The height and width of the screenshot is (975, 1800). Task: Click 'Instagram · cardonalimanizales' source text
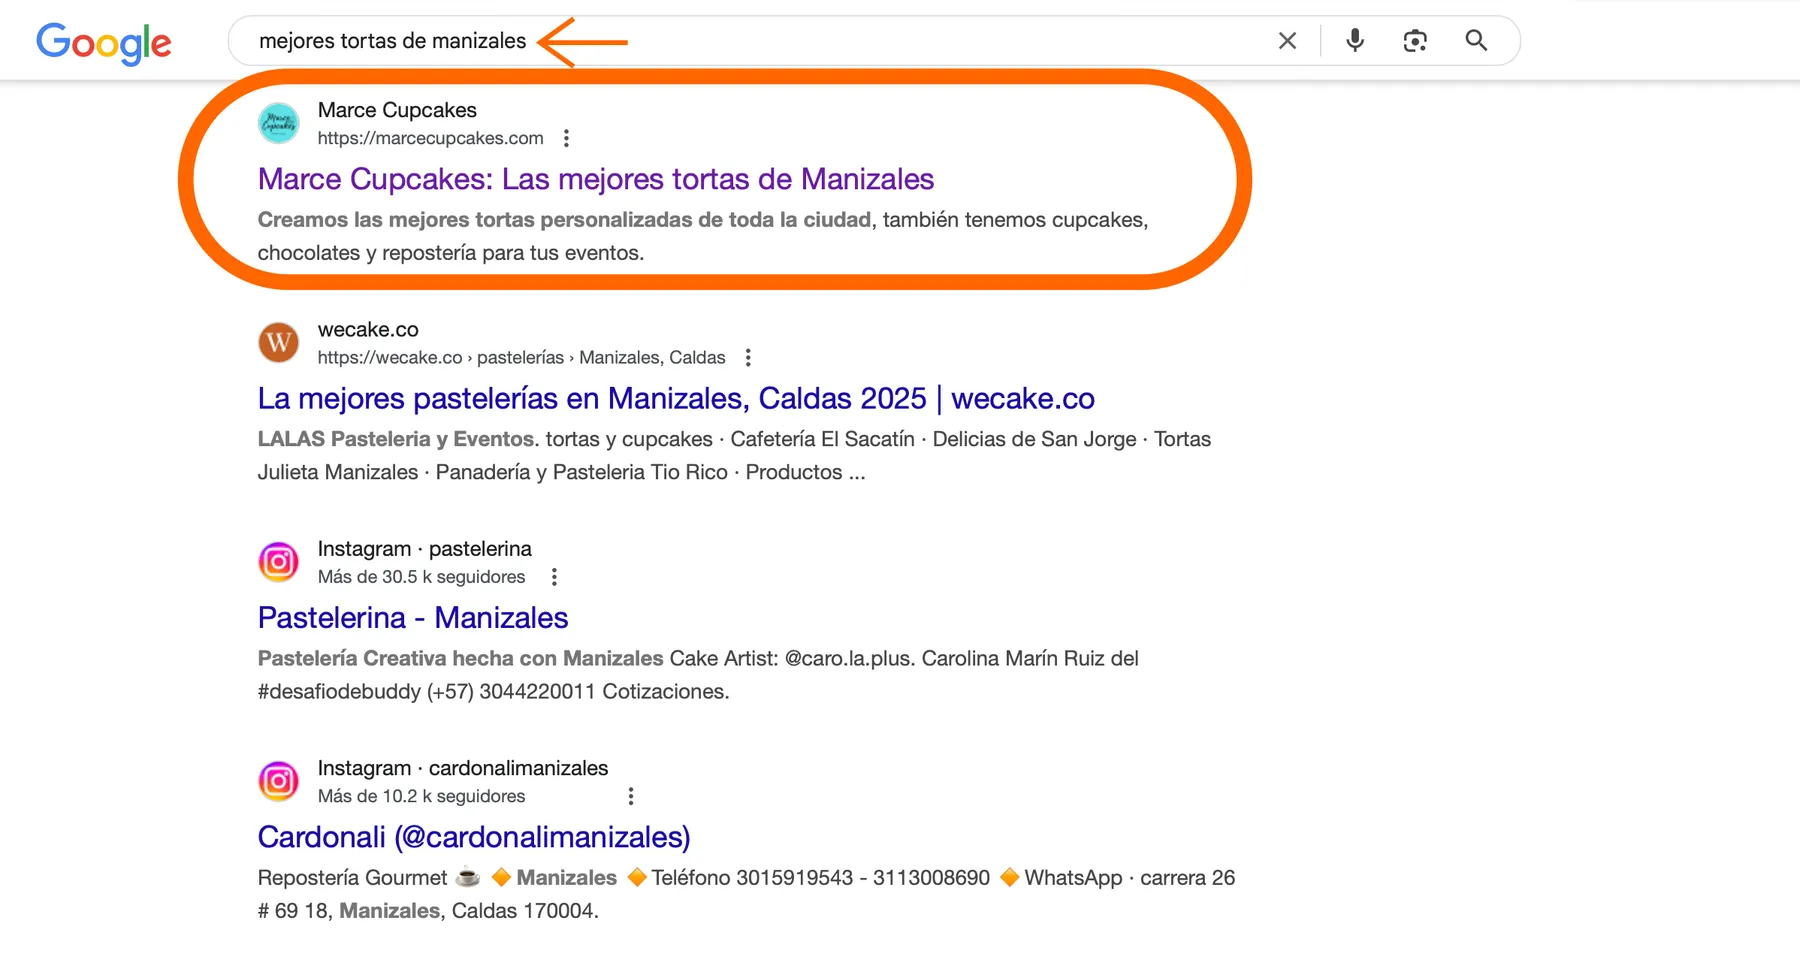coord(463,768)
